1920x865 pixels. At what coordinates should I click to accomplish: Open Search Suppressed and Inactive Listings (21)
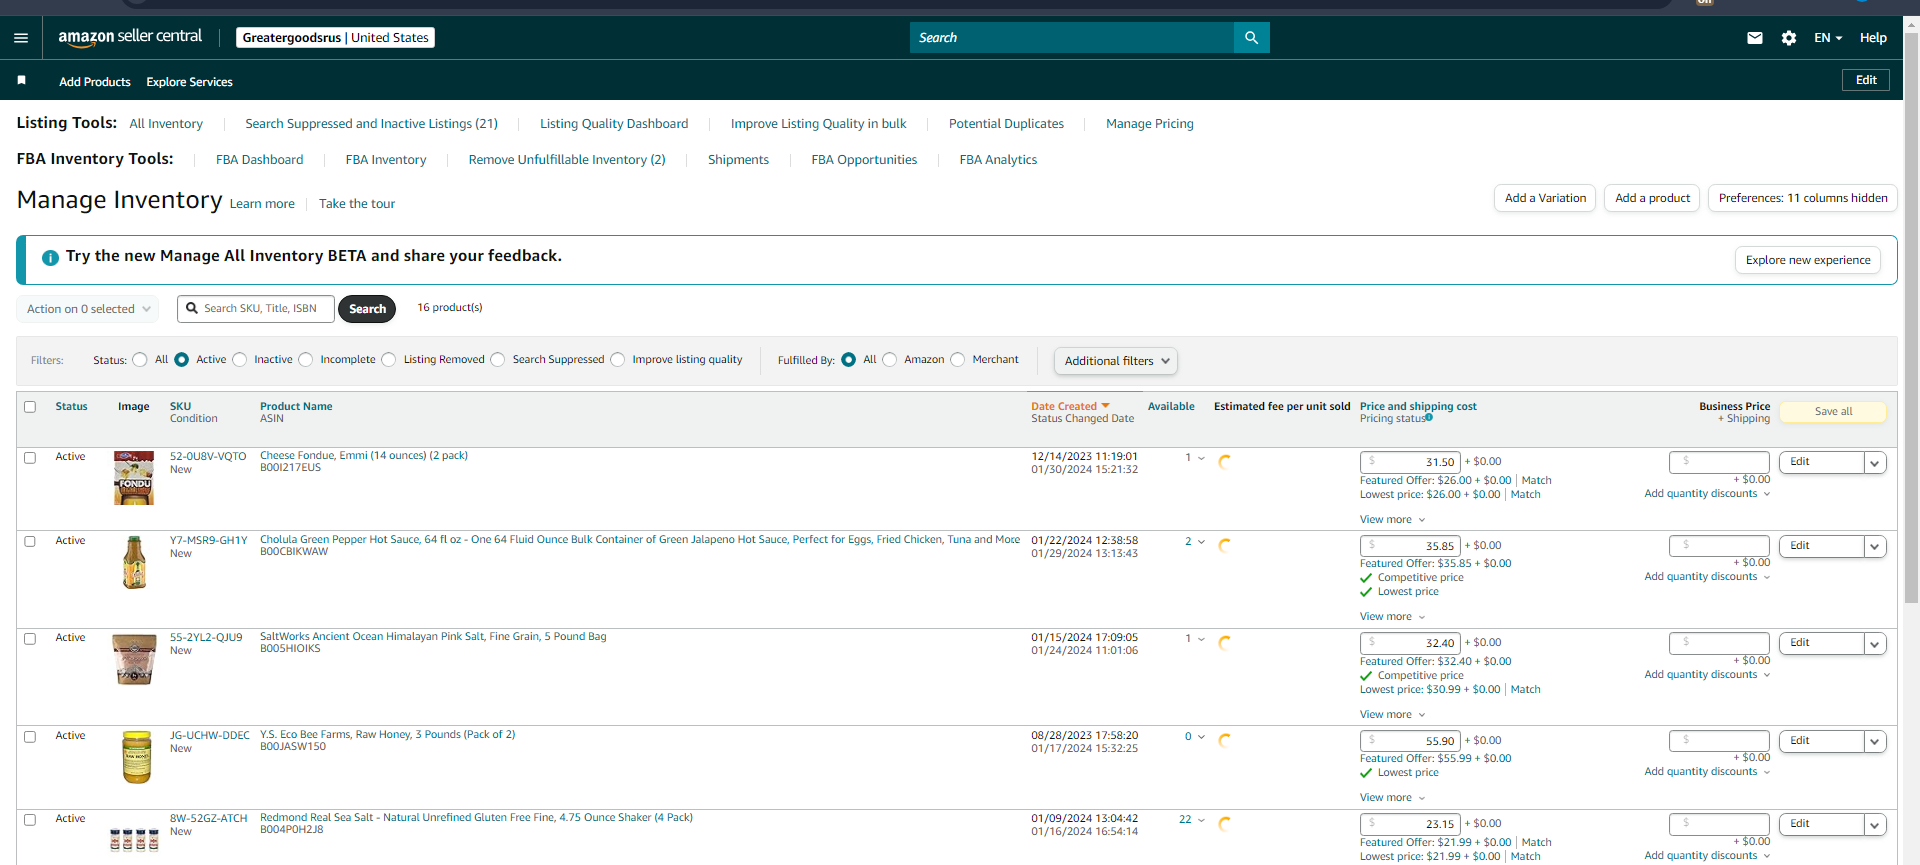[371, 124]
